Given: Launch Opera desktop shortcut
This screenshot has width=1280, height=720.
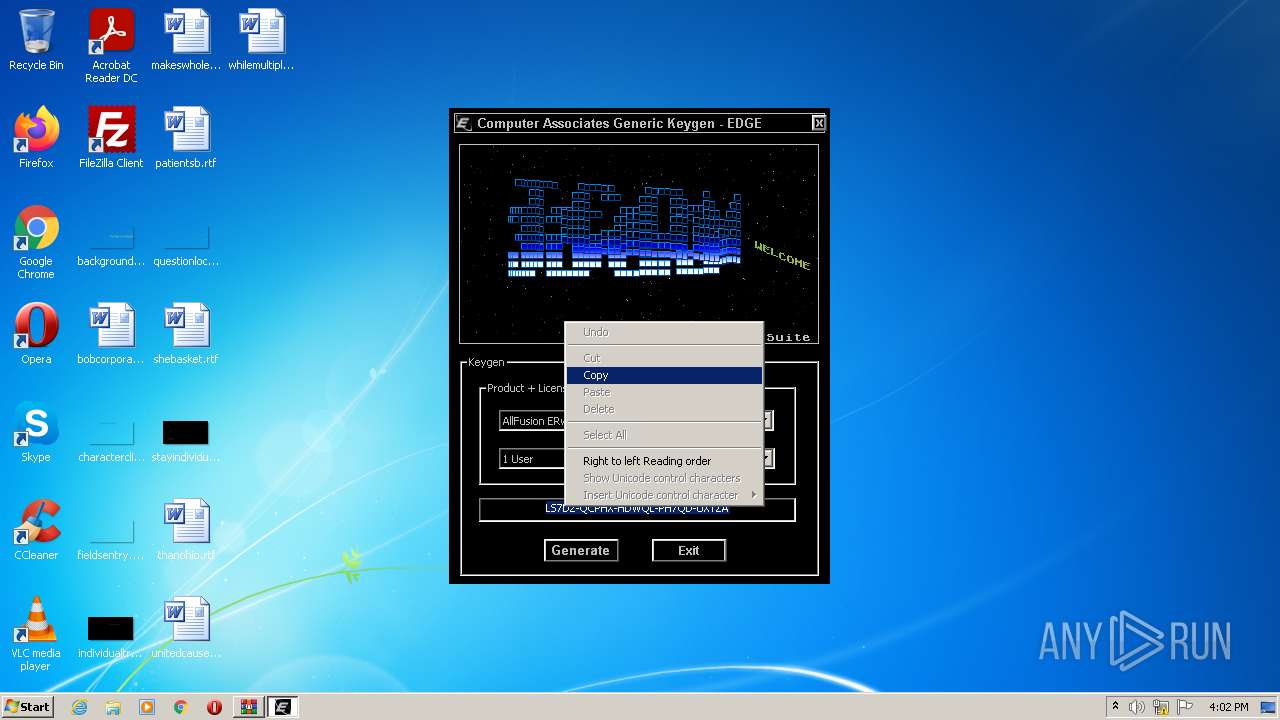Looking at the screenshot, I should [x=36, y=334].
